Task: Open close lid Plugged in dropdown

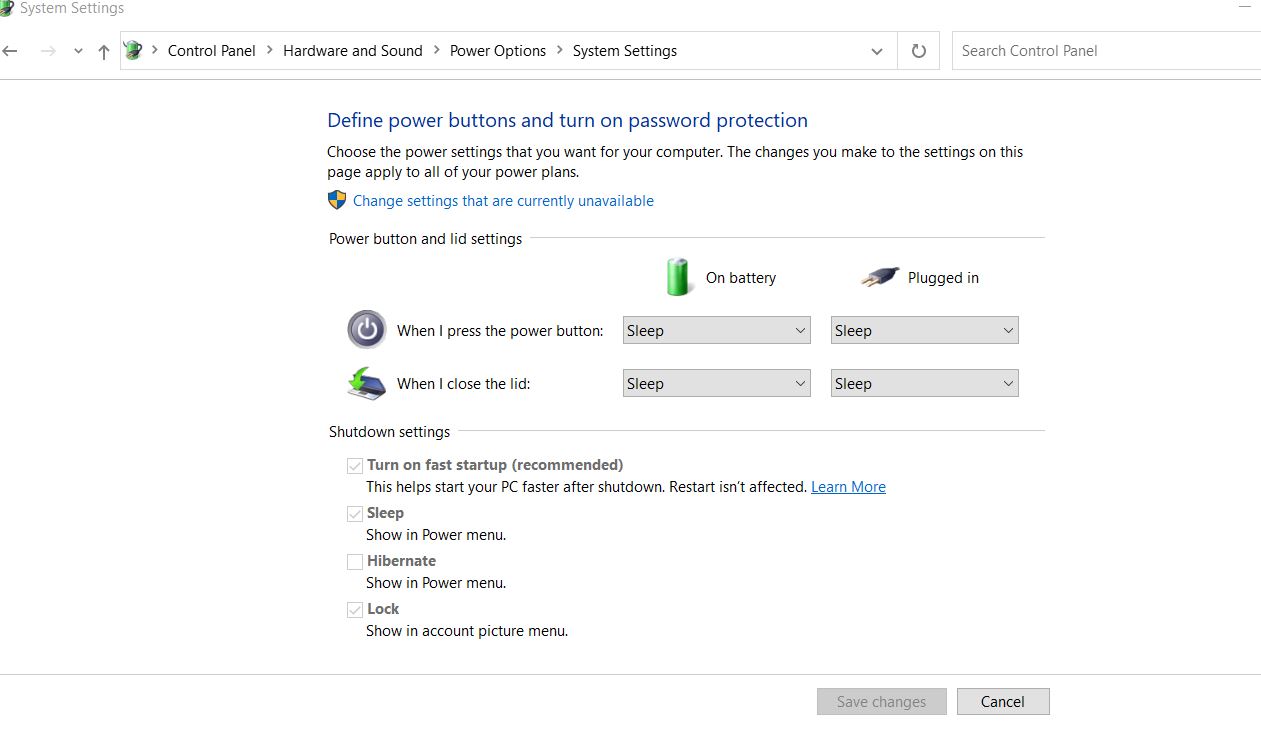Action: [x=925, y=384]
